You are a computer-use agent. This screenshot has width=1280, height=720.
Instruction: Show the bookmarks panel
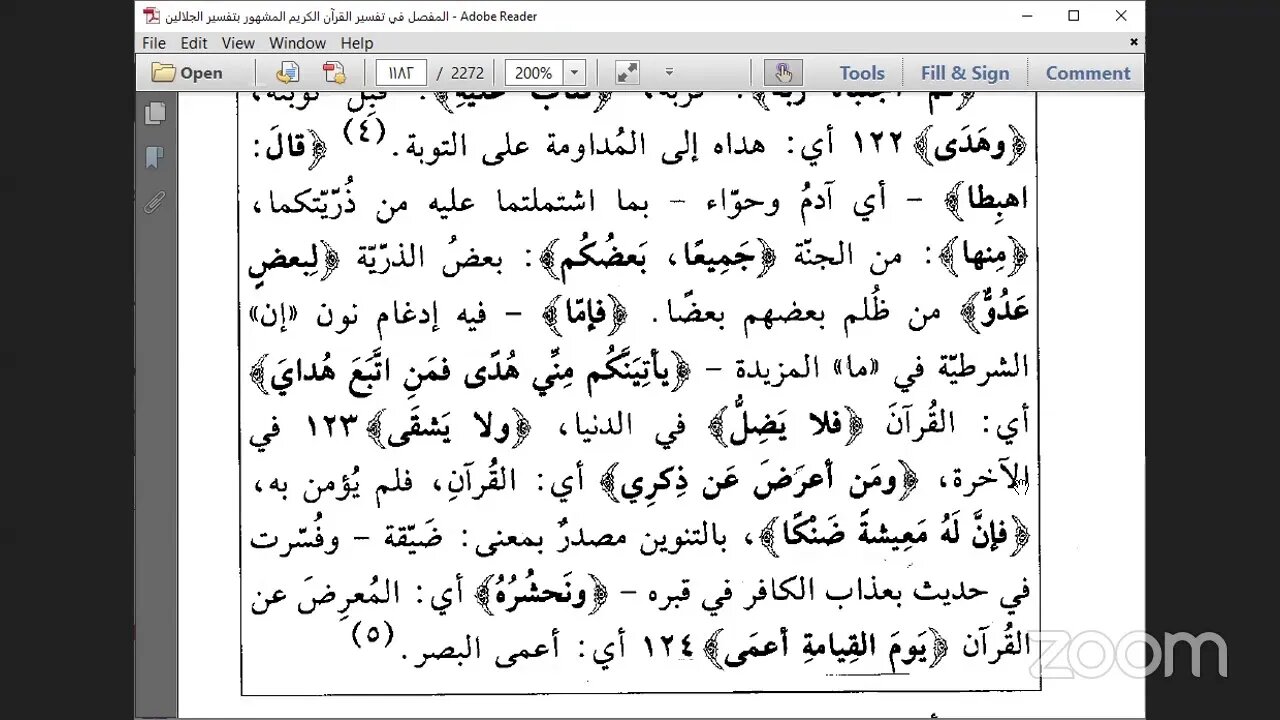pos(155,158)
